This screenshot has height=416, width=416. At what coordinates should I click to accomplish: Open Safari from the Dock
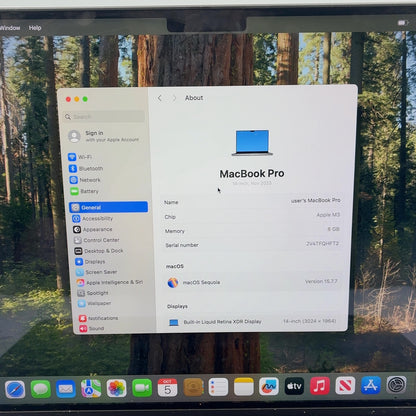pos(15,389)
